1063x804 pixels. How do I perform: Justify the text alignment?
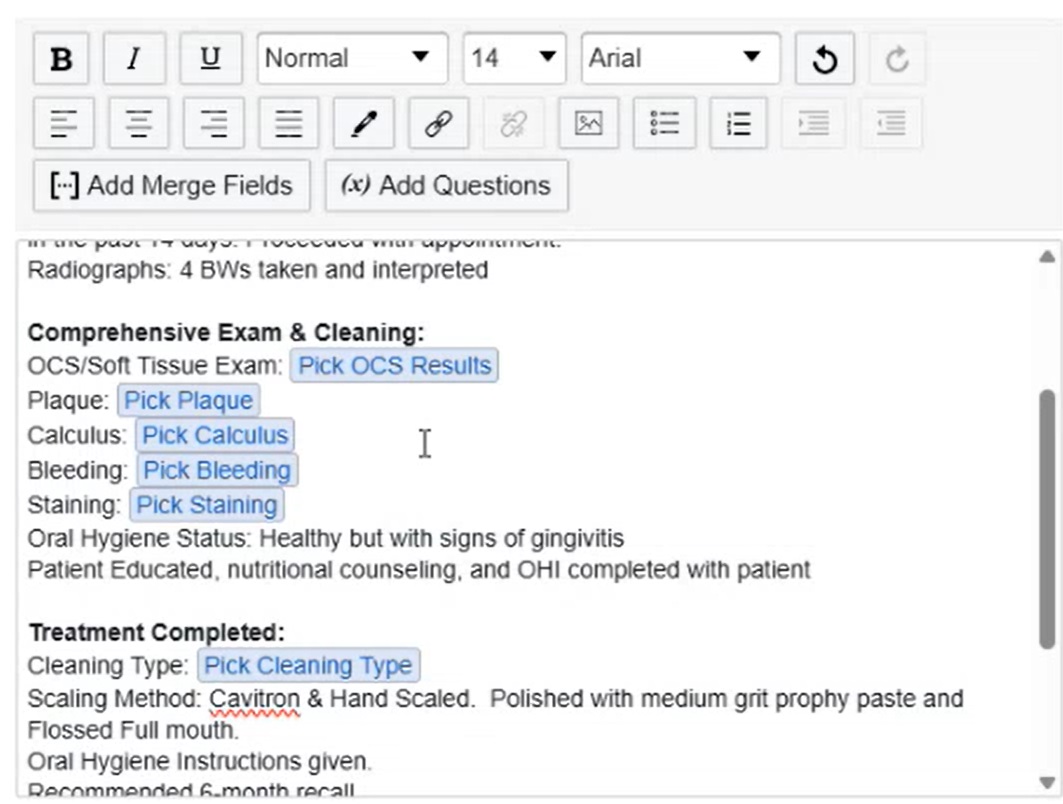click(x=288, y=124)
